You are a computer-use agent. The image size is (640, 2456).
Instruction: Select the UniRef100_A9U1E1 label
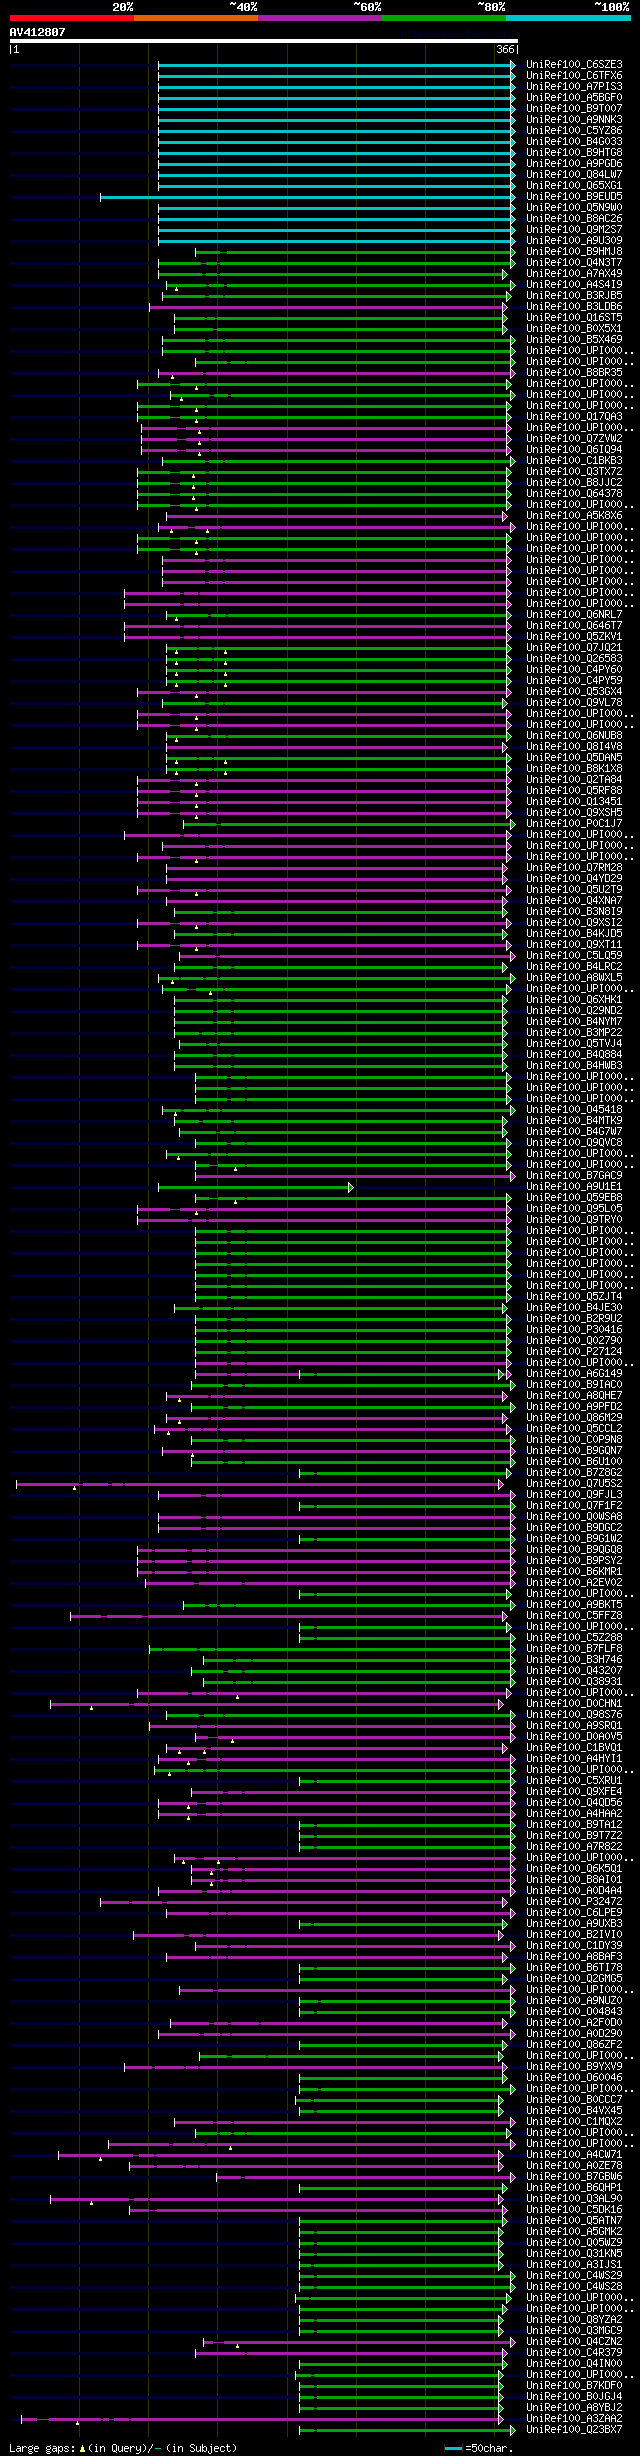pos(574,1187)
